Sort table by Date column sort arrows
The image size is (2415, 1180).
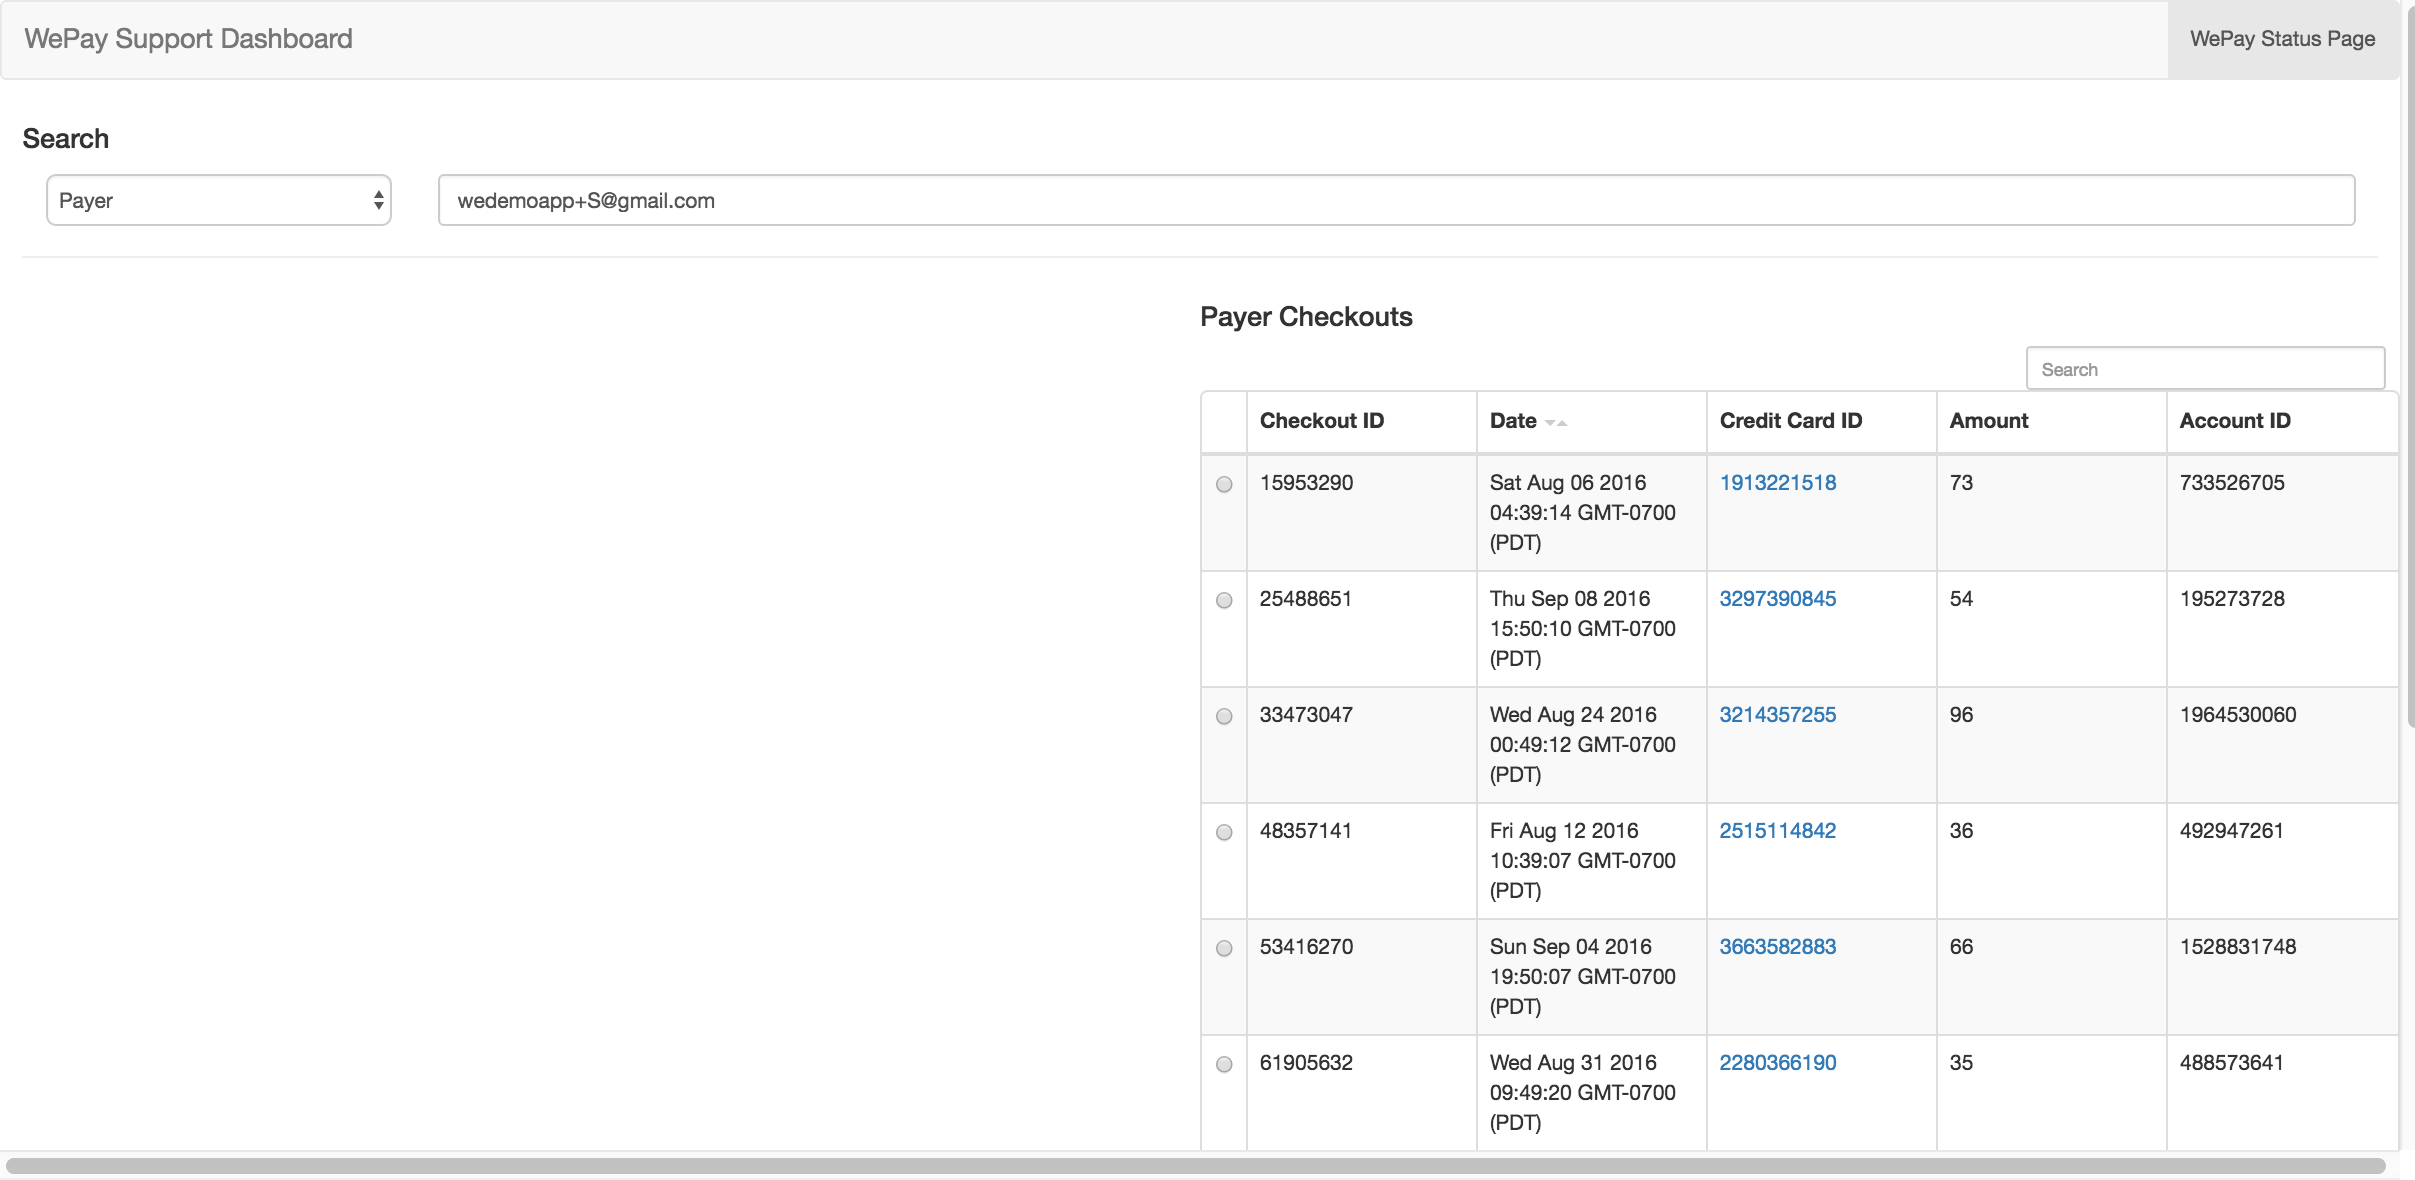click(1556, 423)
